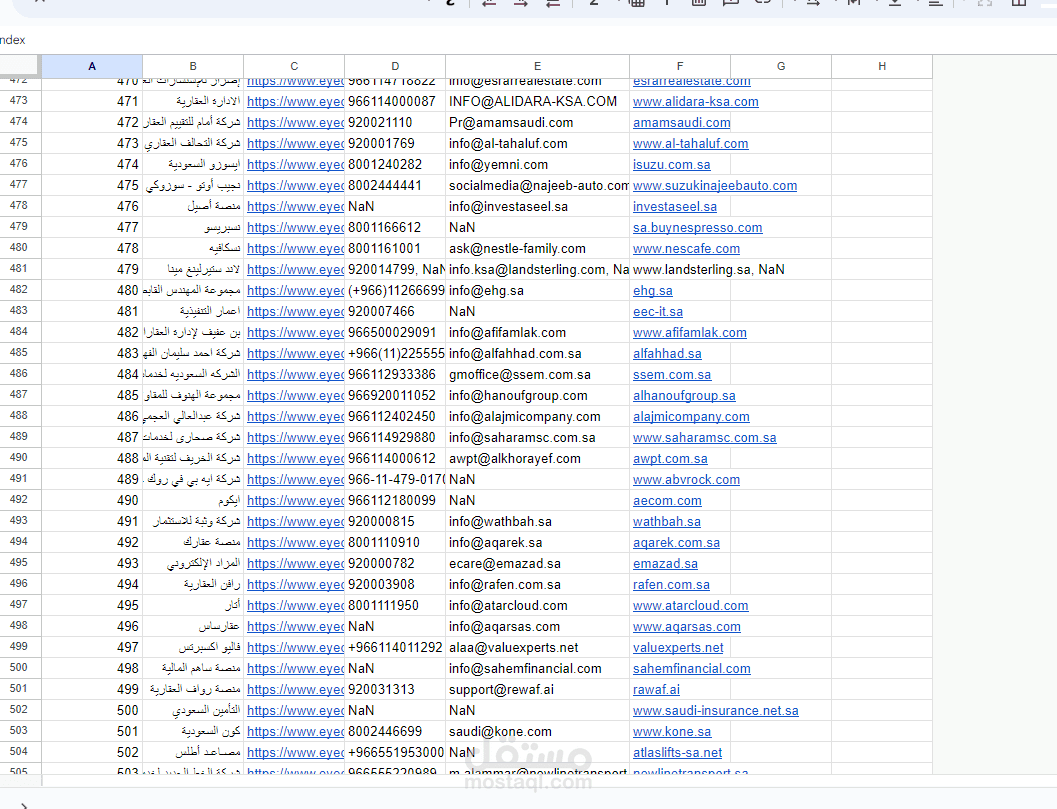
Task: Open the www.kone.sa link
Action: [672, 731]
